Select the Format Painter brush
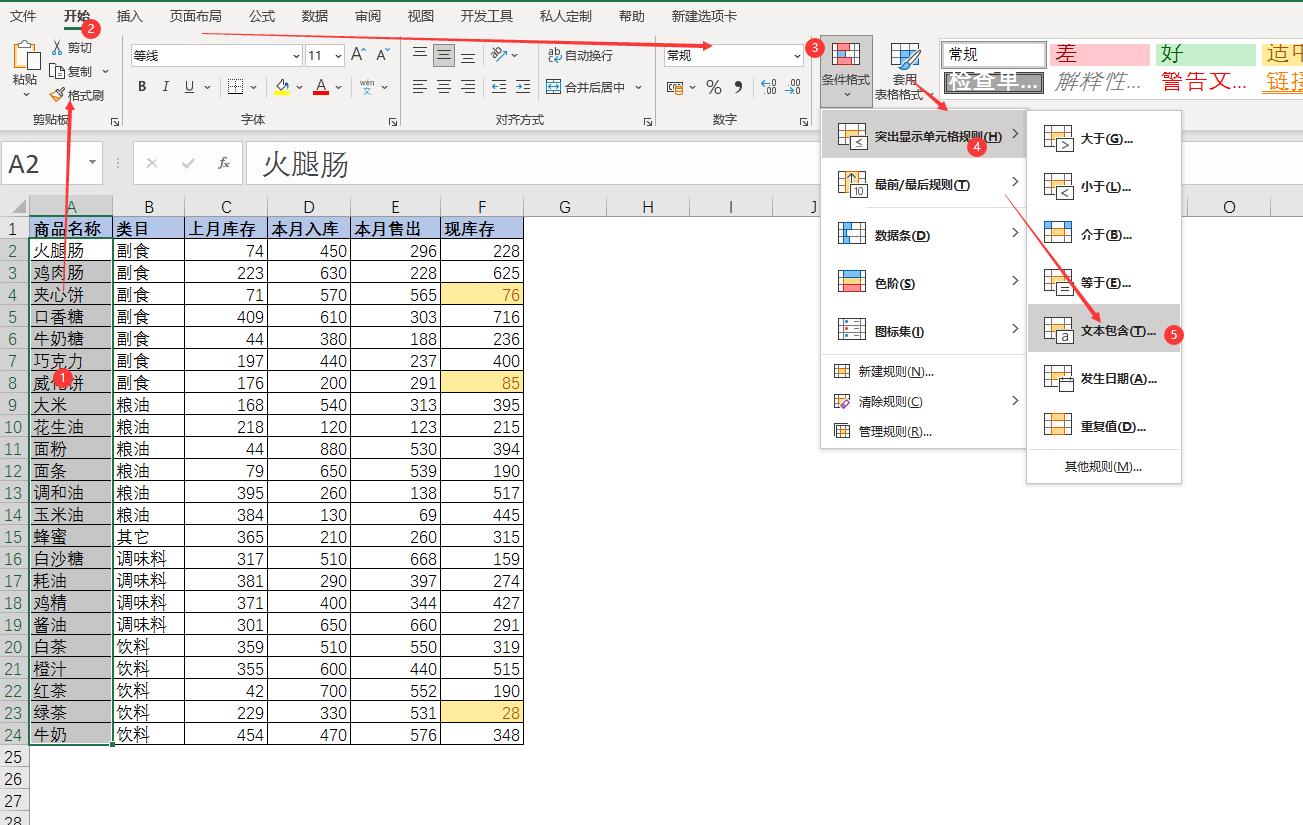 click(58, 95)
